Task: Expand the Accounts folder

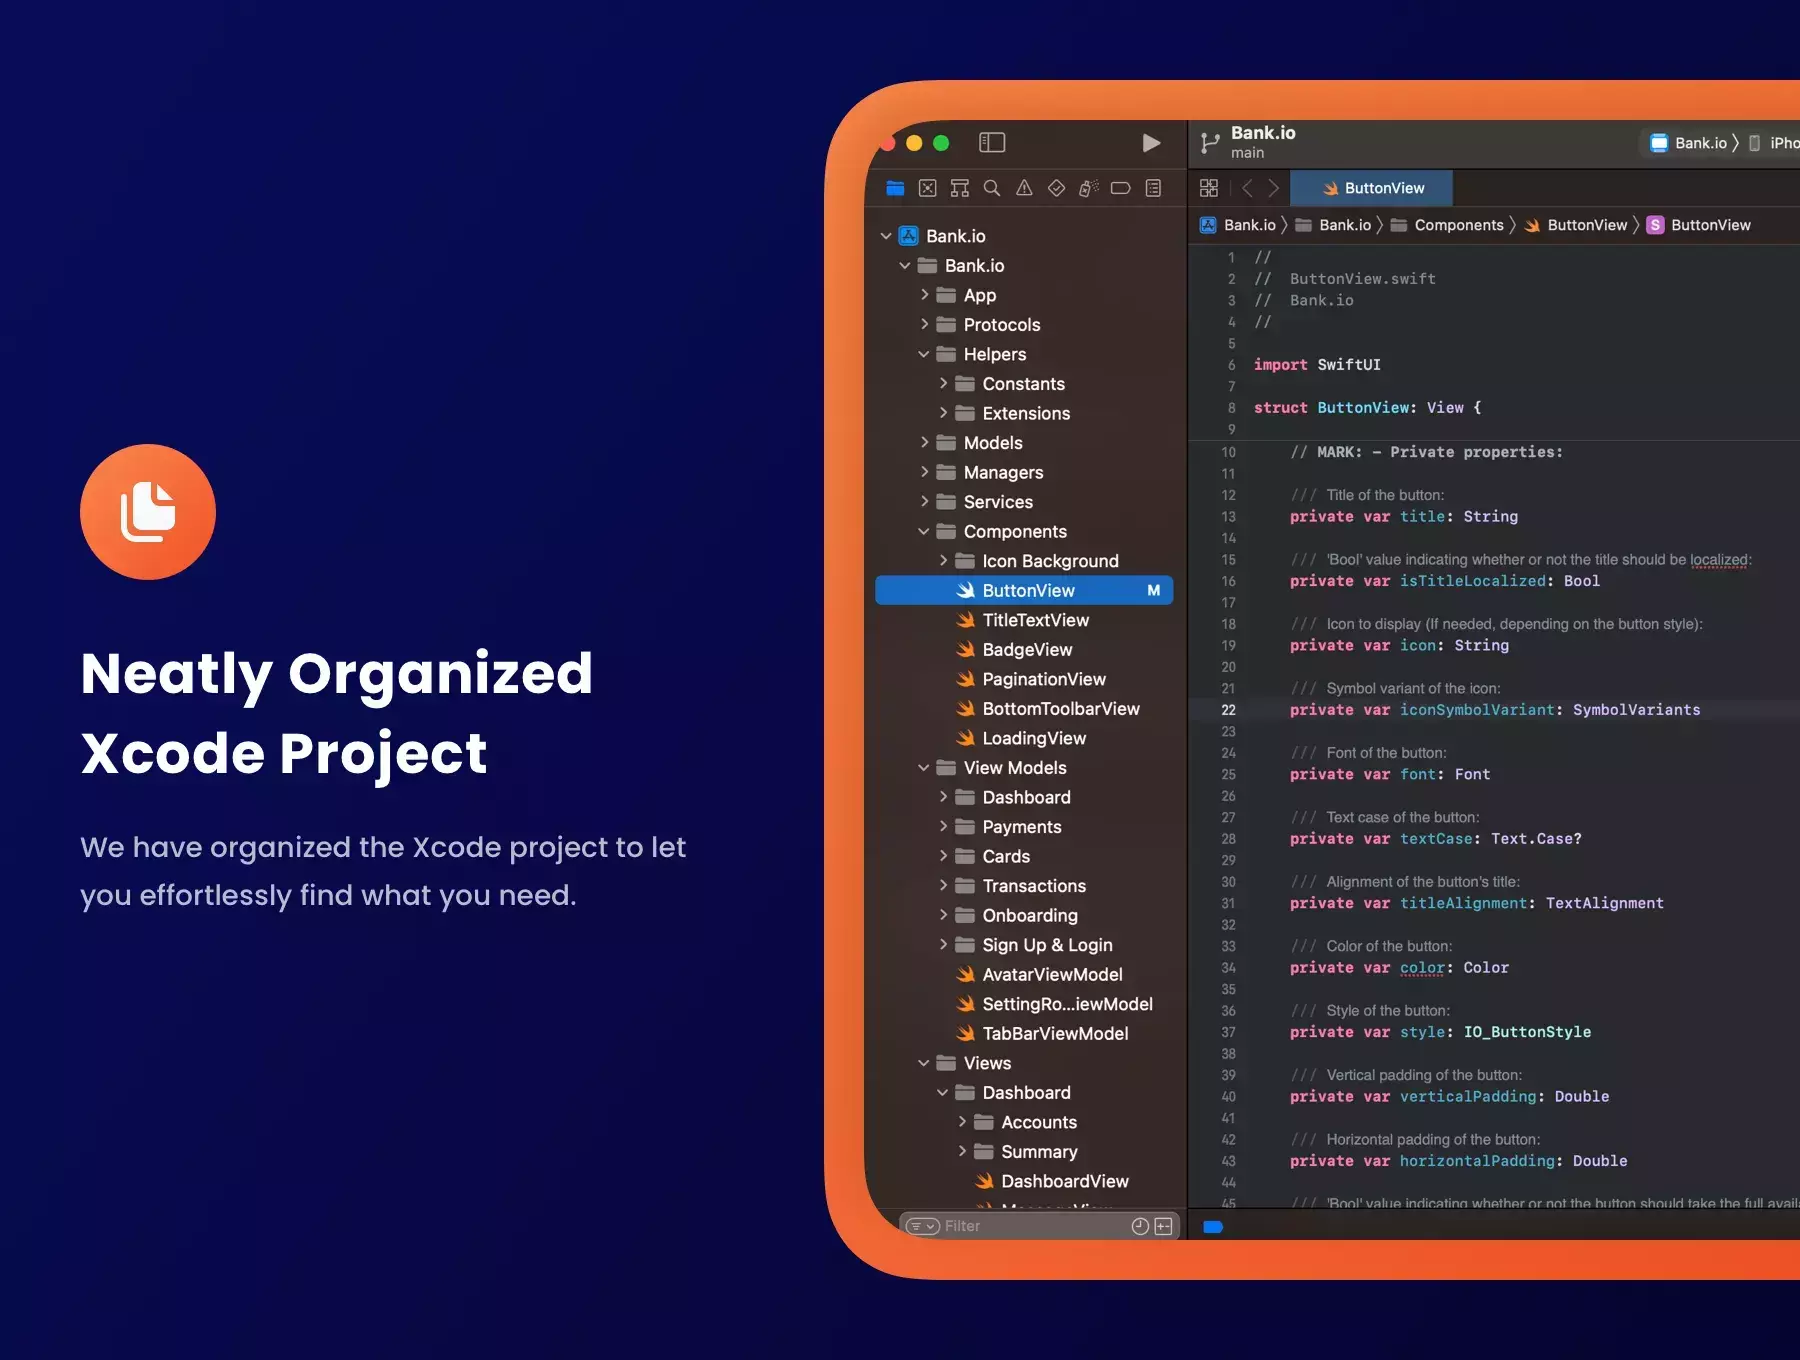Action: coord(962,1122)
